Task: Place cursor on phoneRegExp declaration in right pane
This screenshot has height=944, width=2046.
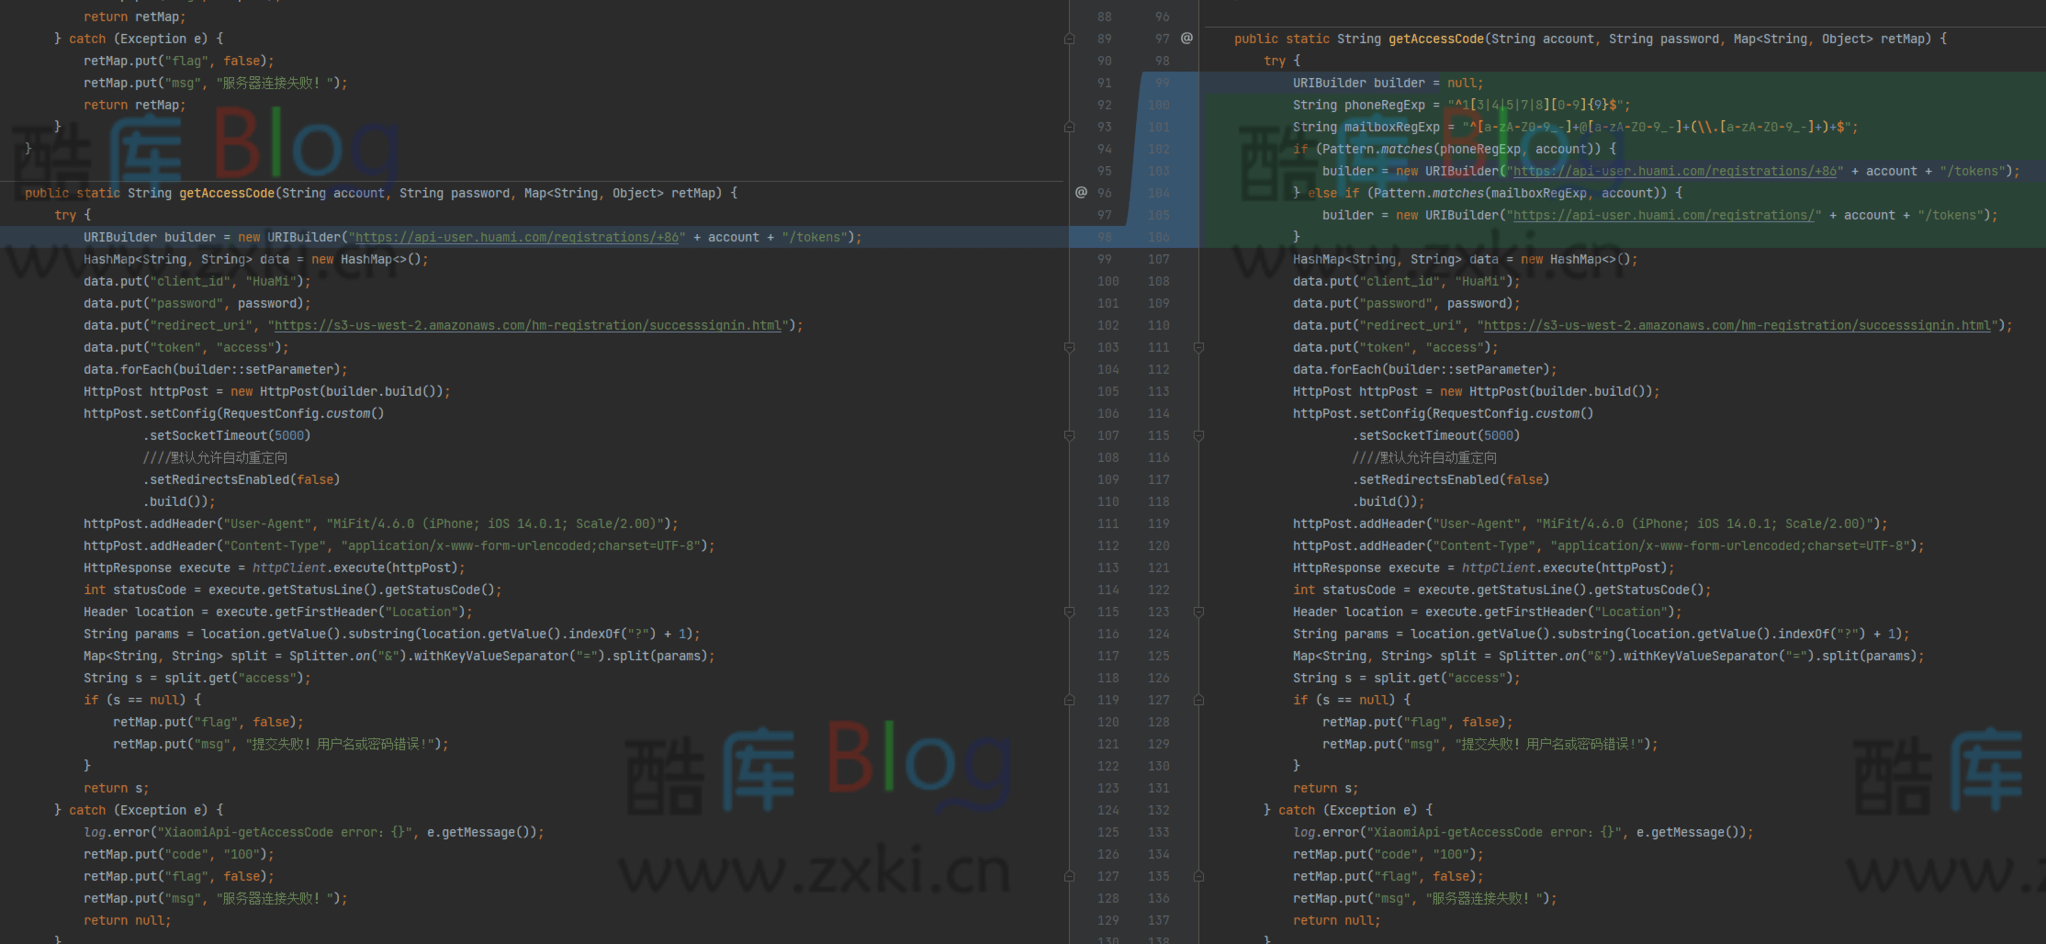Action: point(1383,105)
